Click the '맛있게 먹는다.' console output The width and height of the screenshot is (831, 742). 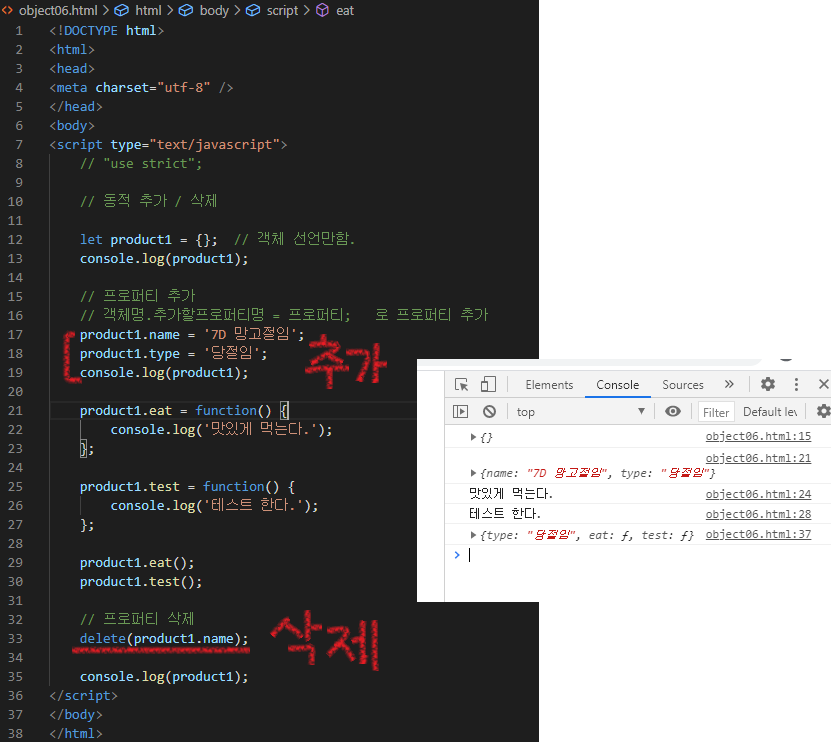click(x=510, y=494)
